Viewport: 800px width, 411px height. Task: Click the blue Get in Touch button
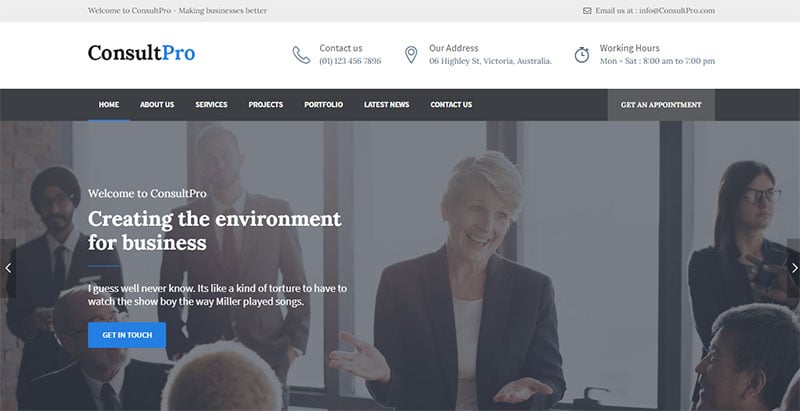(127, 335)
